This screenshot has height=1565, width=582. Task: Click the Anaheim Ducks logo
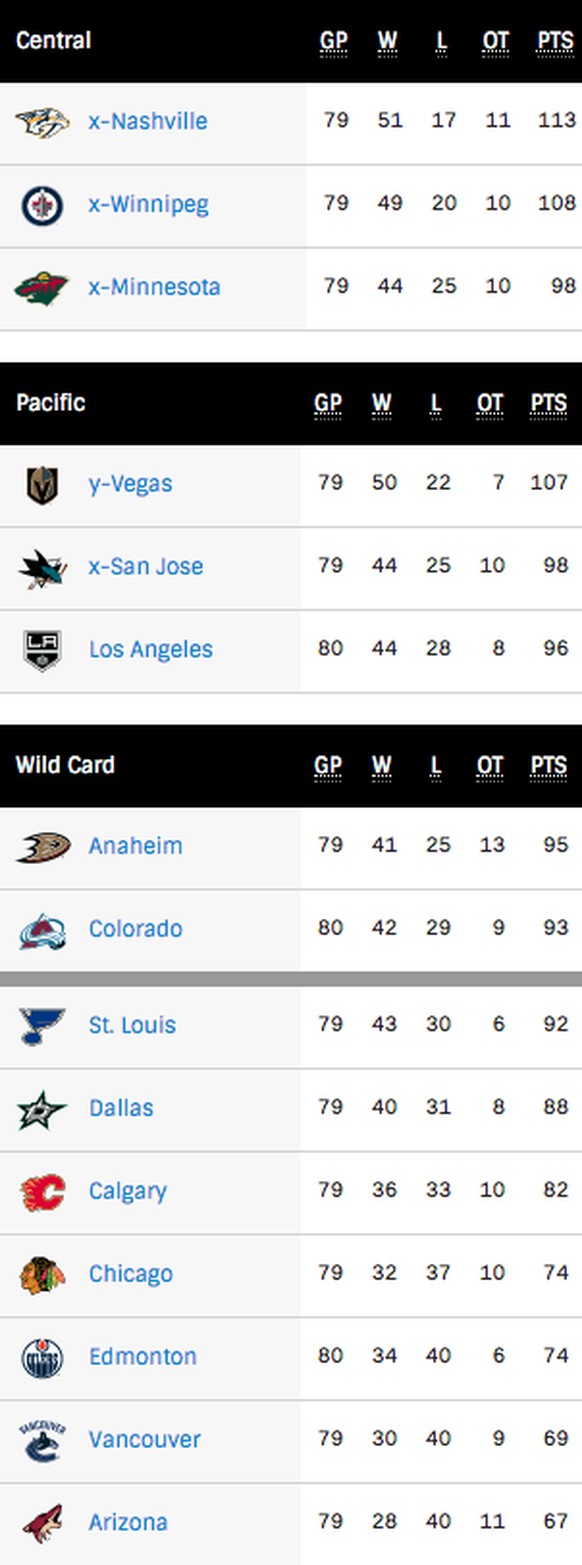click(42, 847)
